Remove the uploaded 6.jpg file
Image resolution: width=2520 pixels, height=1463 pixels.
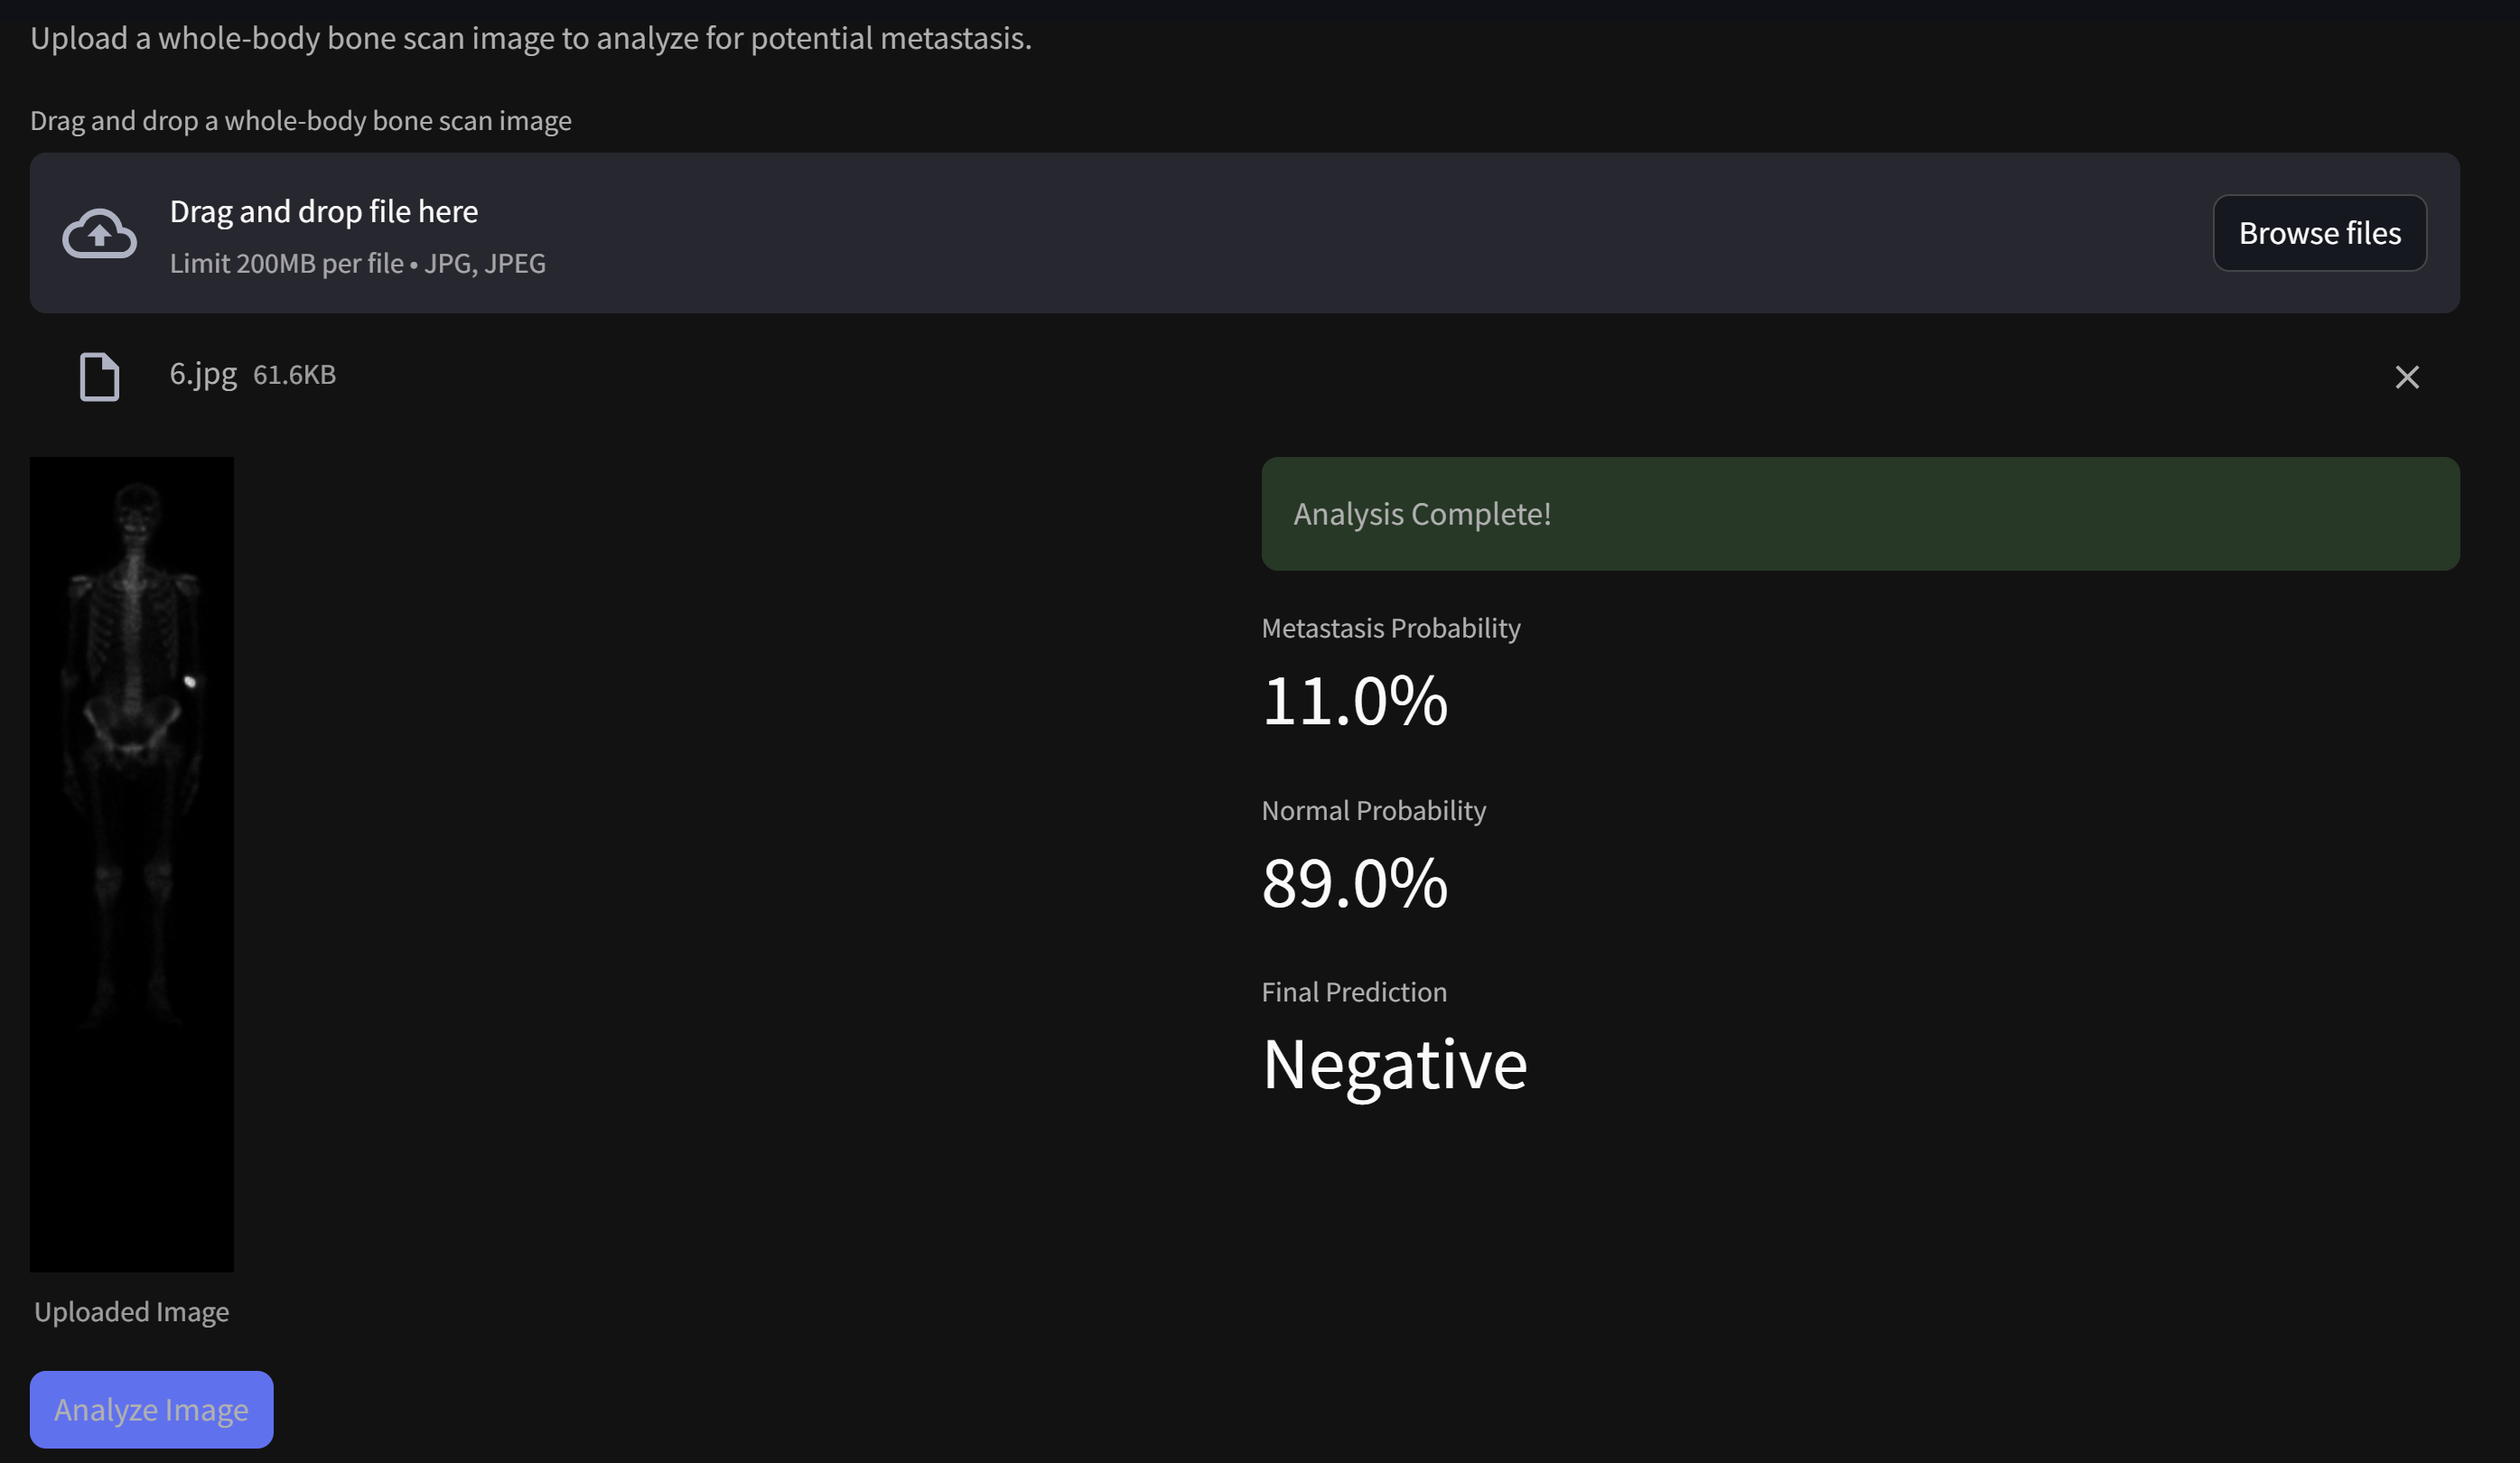click(2406, 377)
